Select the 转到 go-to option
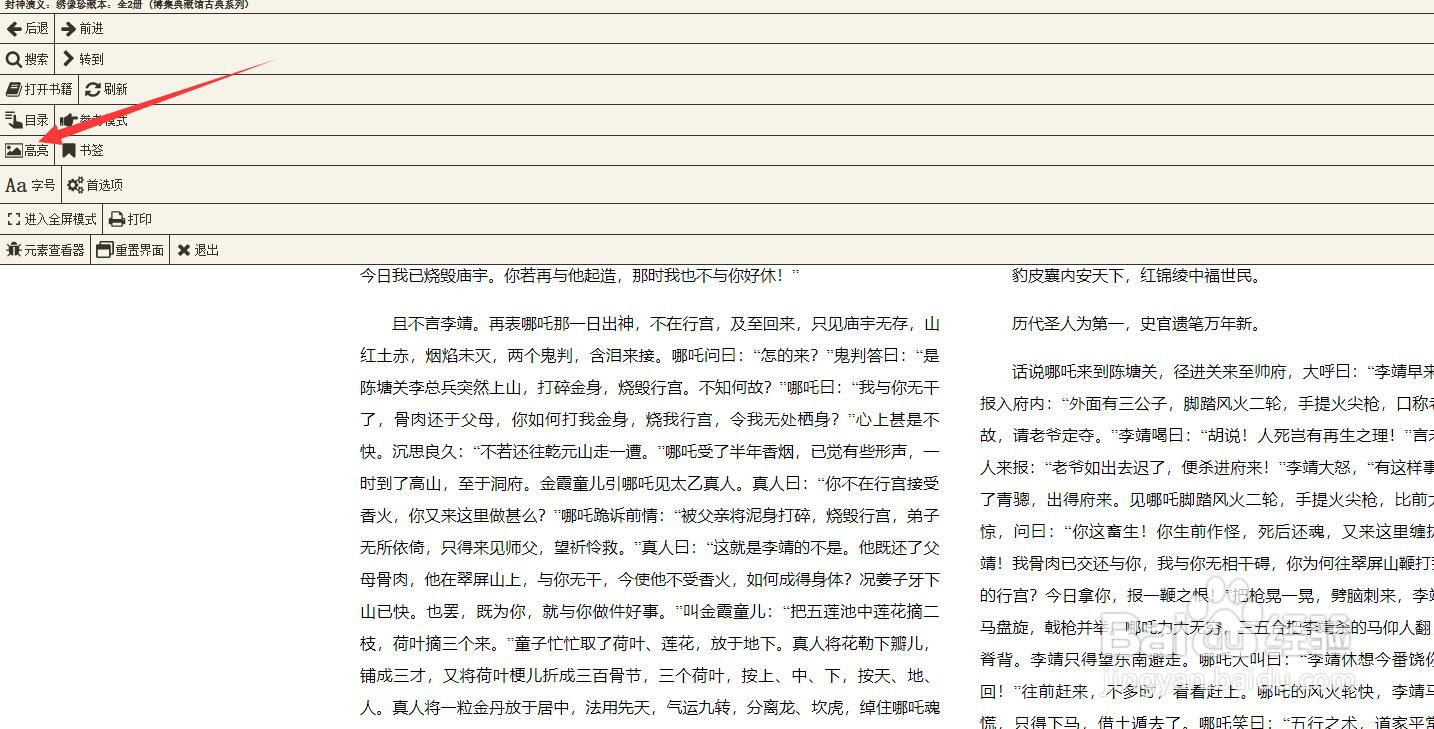 [82, 59]
